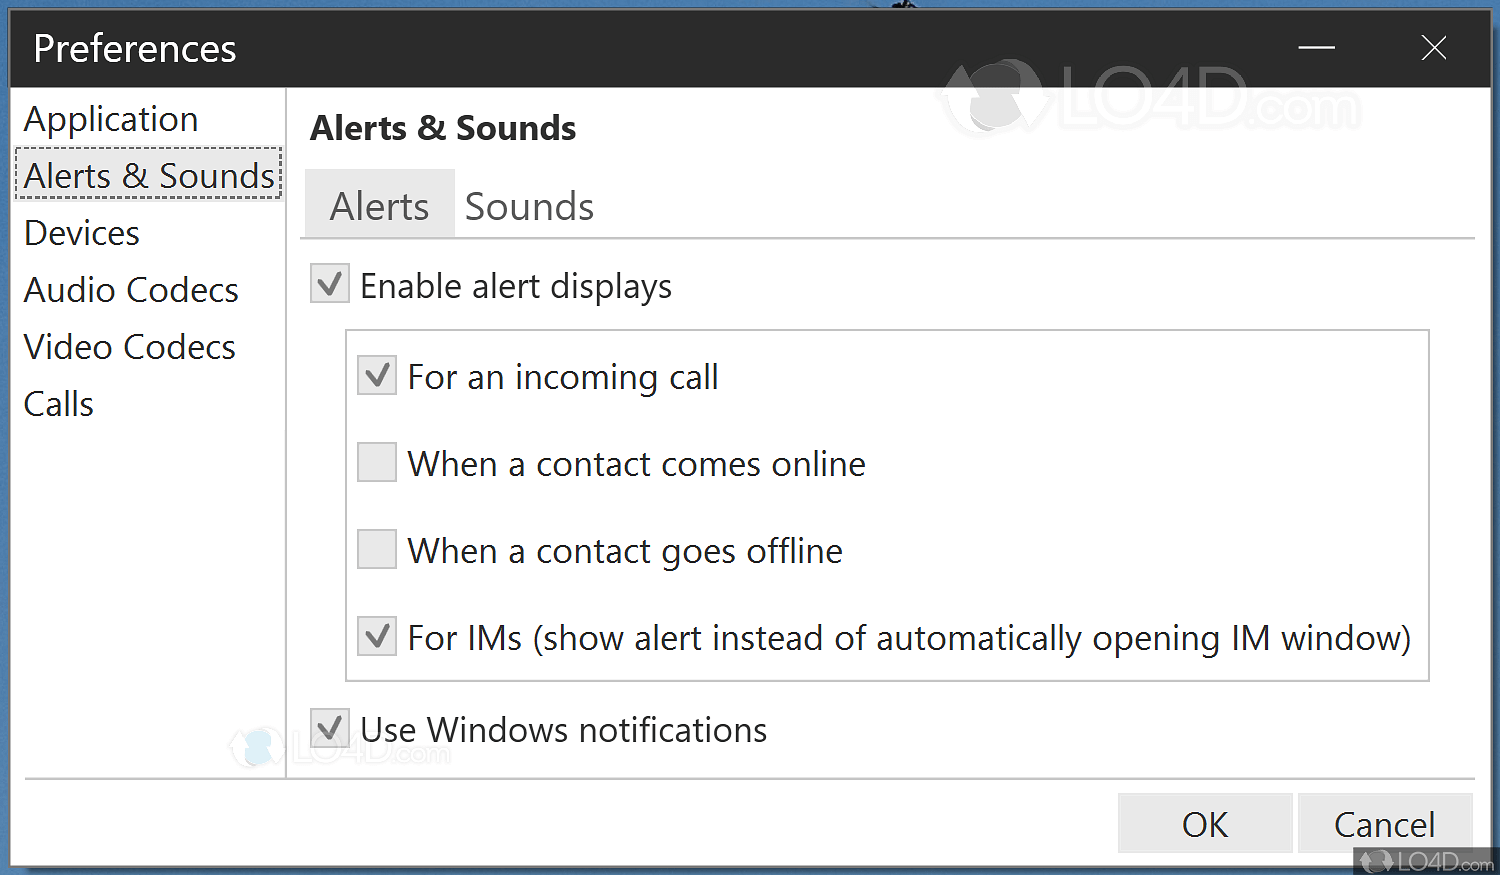
Task: Click OK to save preferences
Action: 1204,823
